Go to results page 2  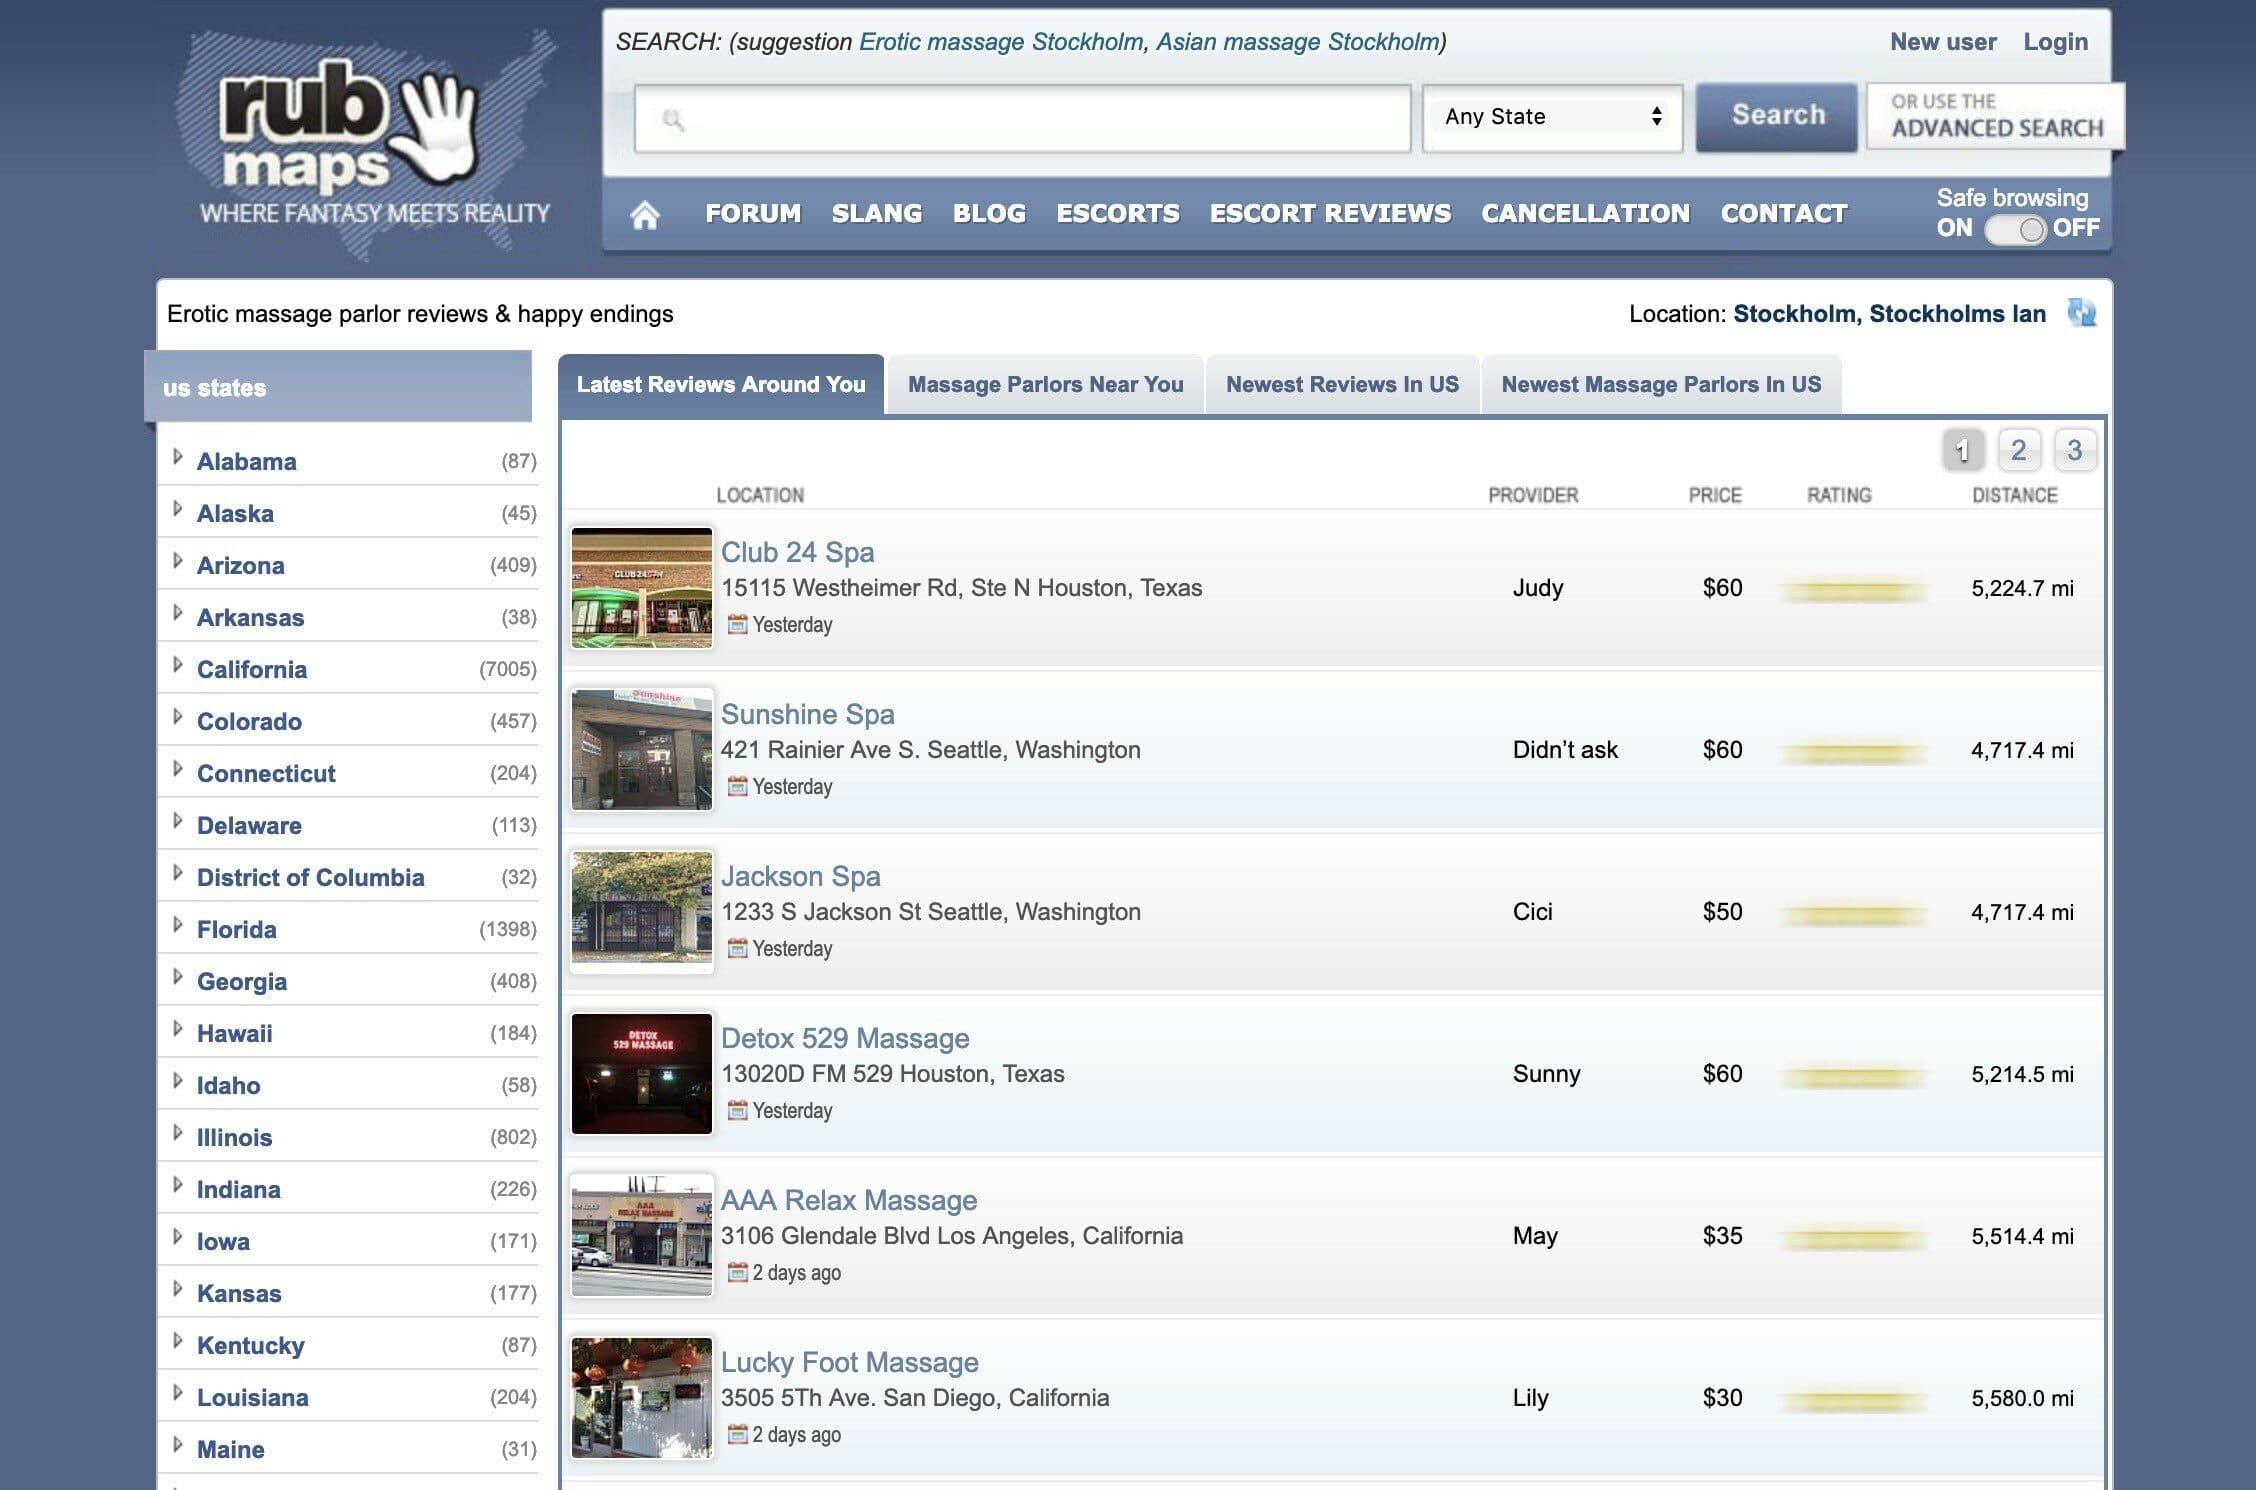[x=2019, y=450]
